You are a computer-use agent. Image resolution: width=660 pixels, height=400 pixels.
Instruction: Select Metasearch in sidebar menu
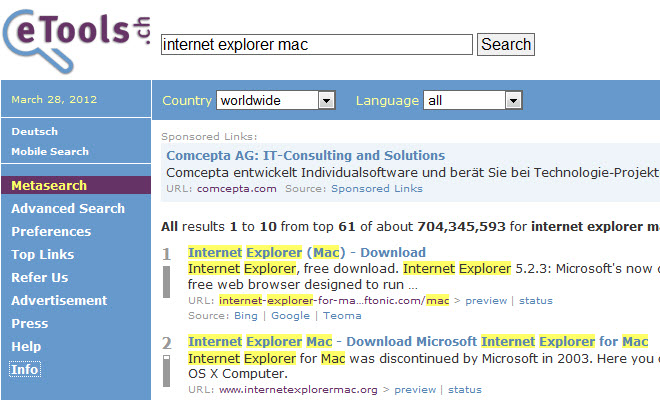(49, 185)
